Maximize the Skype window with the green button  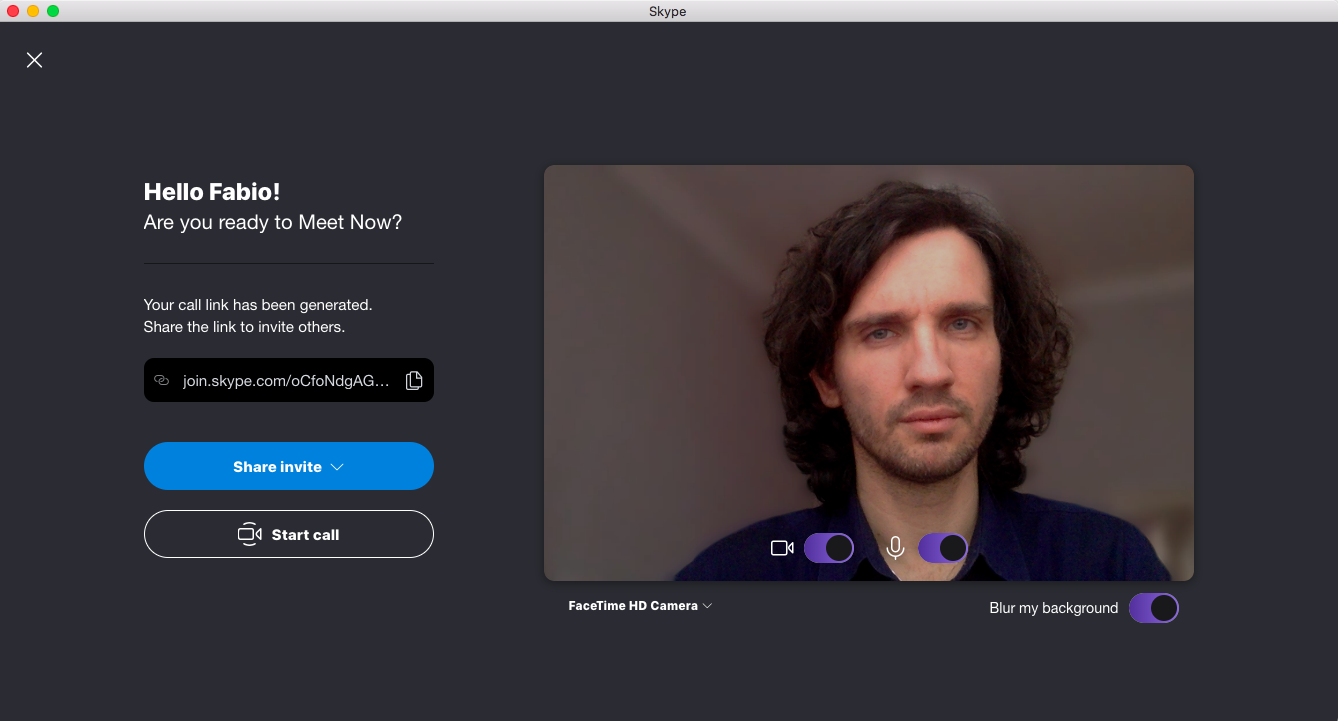[x=53, y=11]
